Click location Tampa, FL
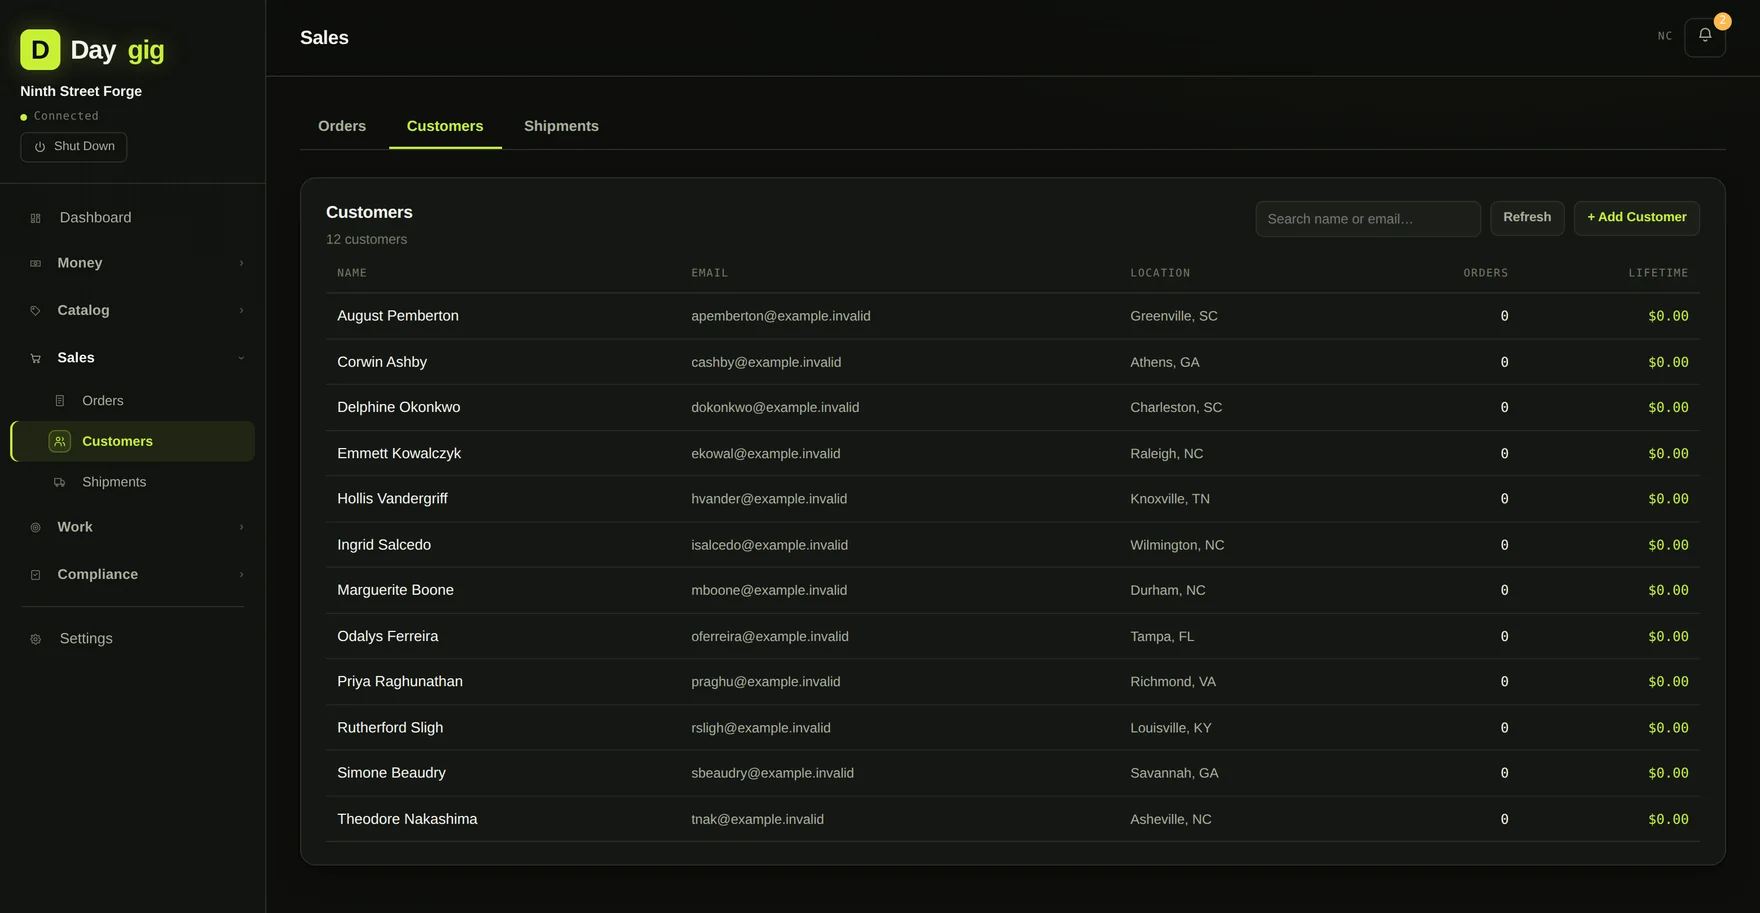Viewport: 1760px width, 913px height. point(1162,637)
